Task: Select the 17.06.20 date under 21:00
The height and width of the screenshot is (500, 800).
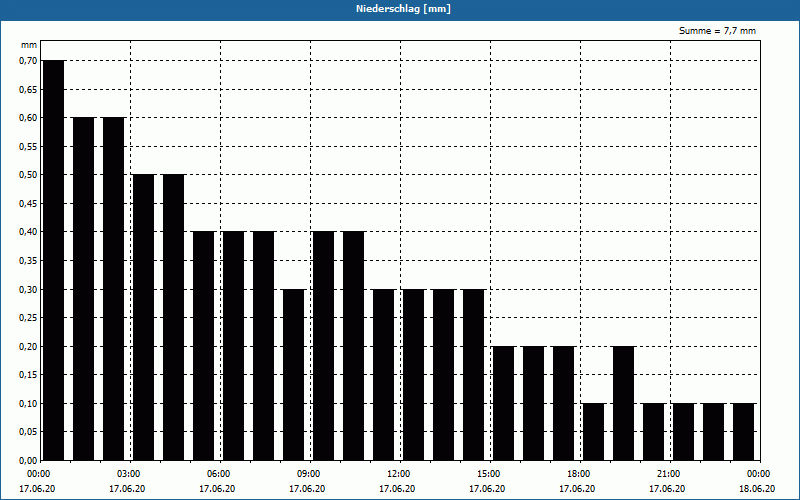Action: [667, 489]
